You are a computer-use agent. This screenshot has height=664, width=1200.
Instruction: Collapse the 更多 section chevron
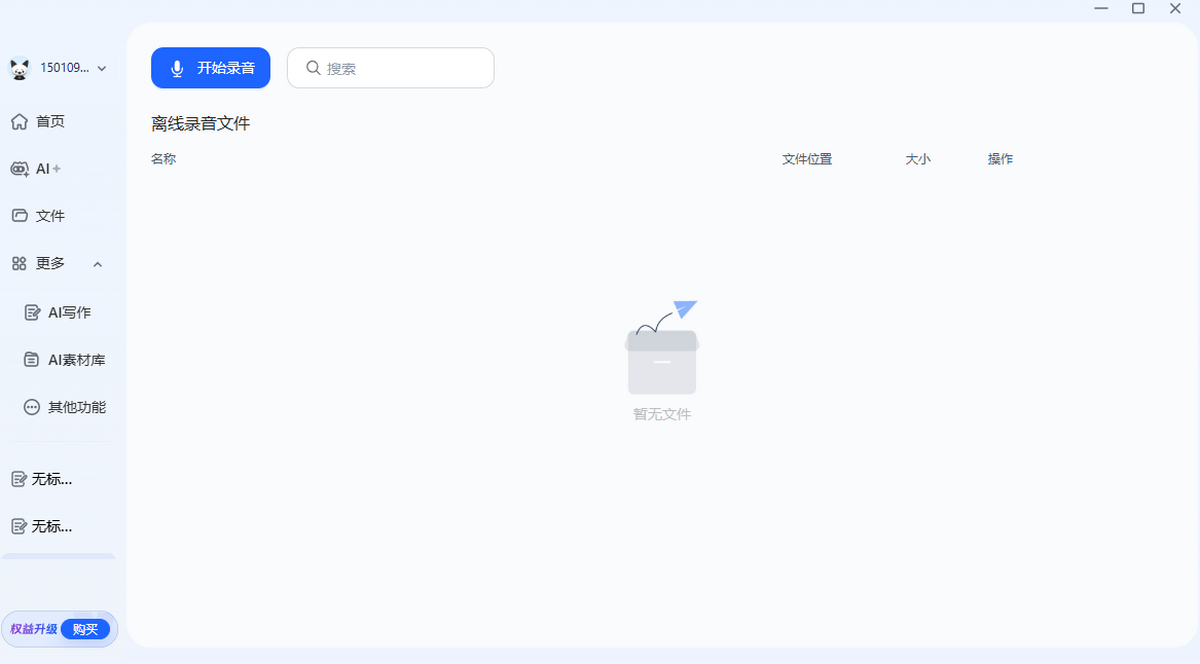97,264
